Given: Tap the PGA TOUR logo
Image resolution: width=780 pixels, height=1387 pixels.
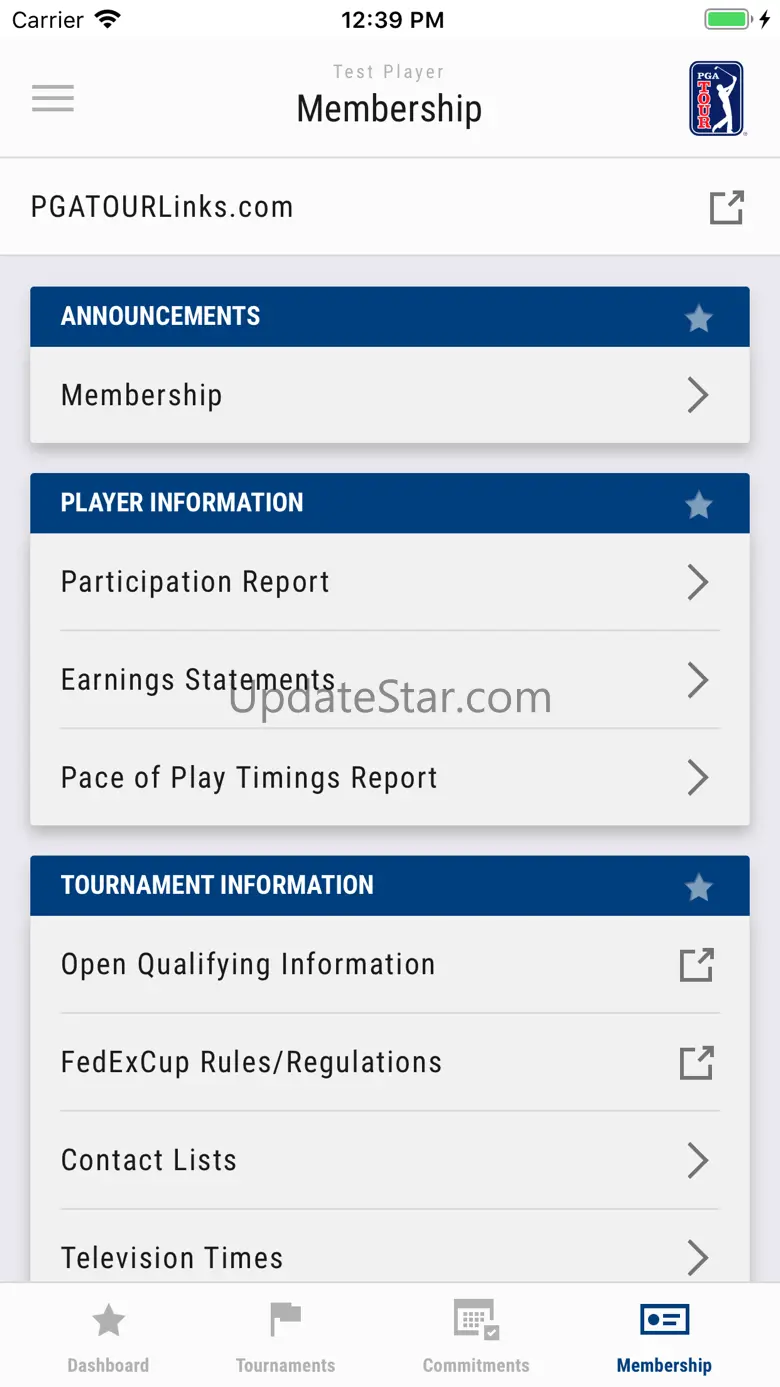Looking at the screenshot, I should [716, 98].
